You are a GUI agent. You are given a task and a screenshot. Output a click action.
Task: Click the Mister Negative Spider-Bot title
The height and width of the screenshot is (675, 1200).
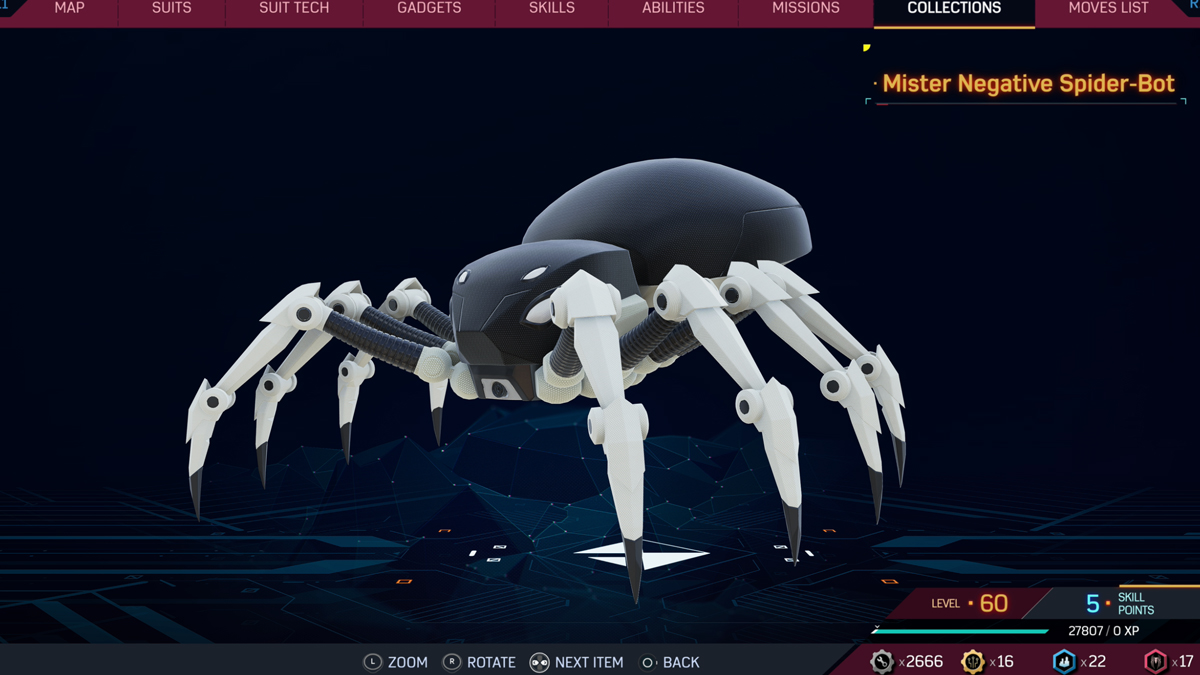pos(1028,84)
